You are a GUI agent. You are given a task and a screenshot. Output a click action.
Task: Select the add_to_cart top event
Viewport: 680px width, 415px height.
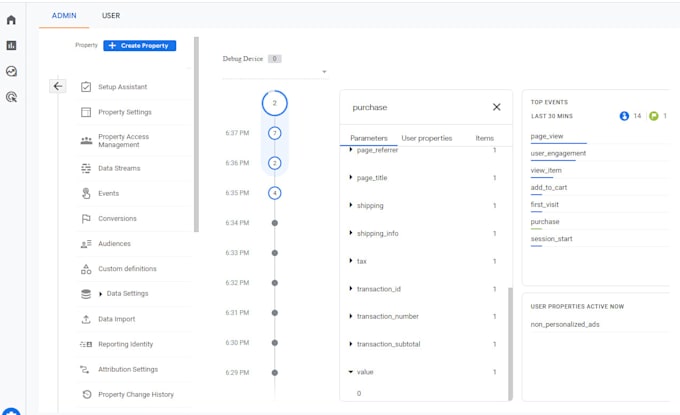click(549, 187)
